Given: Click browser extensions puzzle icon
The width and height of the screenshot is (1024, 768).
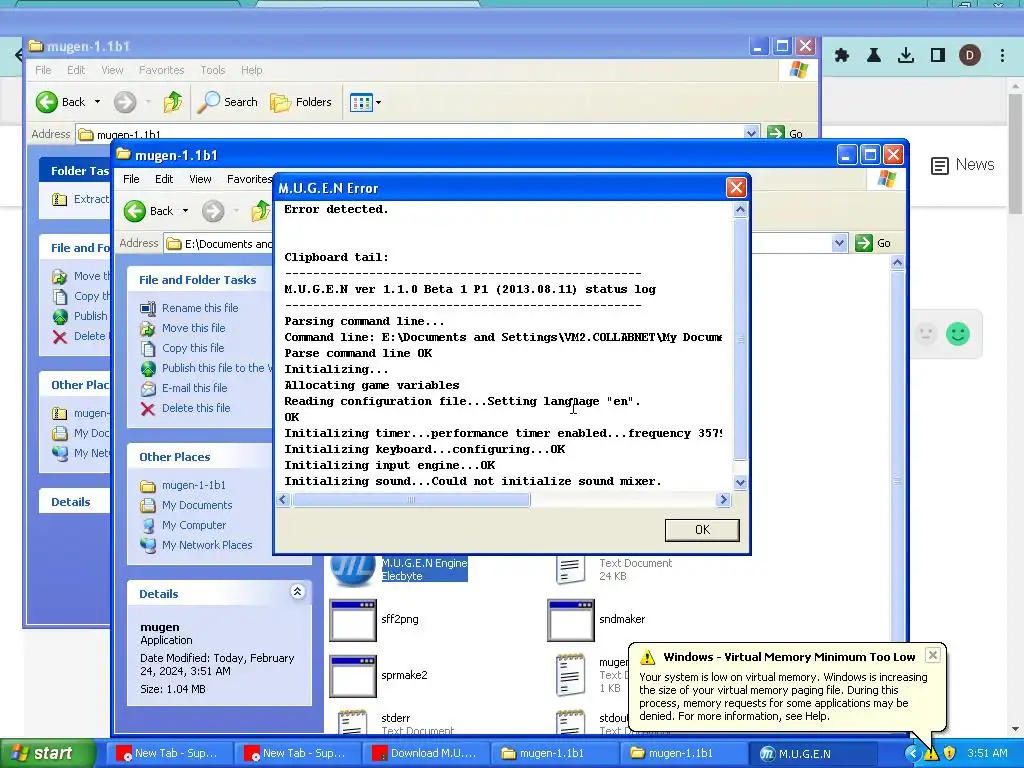Looking at the screenshot, I should 842,56.
